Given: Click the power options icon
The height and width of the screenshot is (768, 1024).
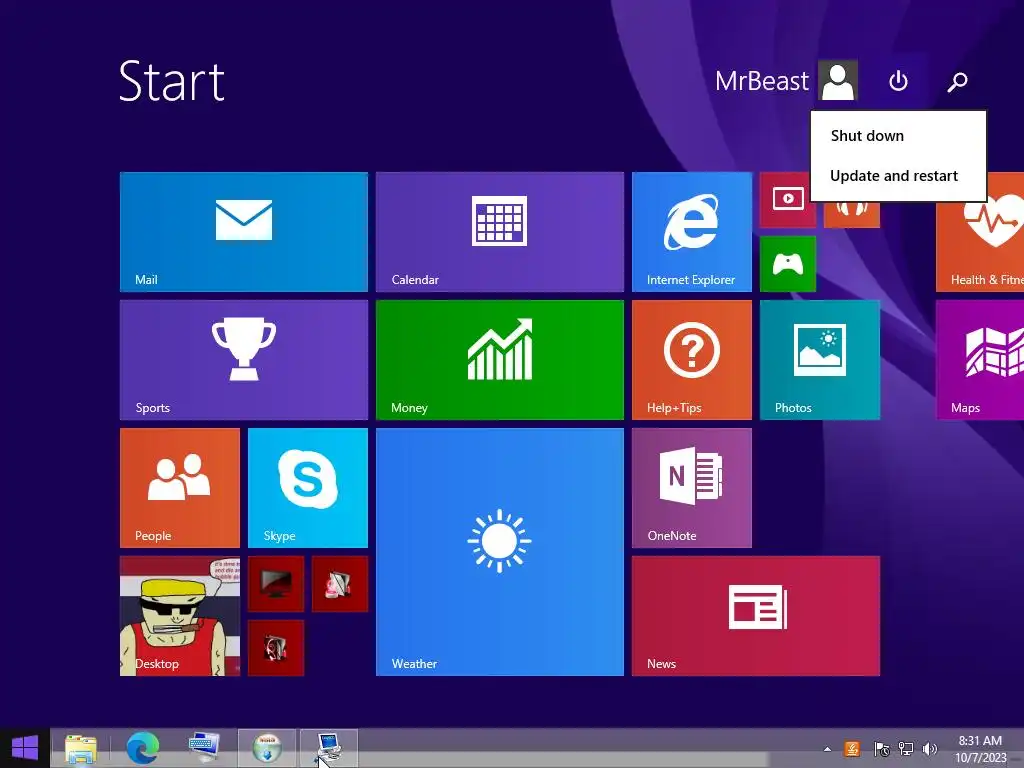Looking at the screenshot, I should 898,81.
